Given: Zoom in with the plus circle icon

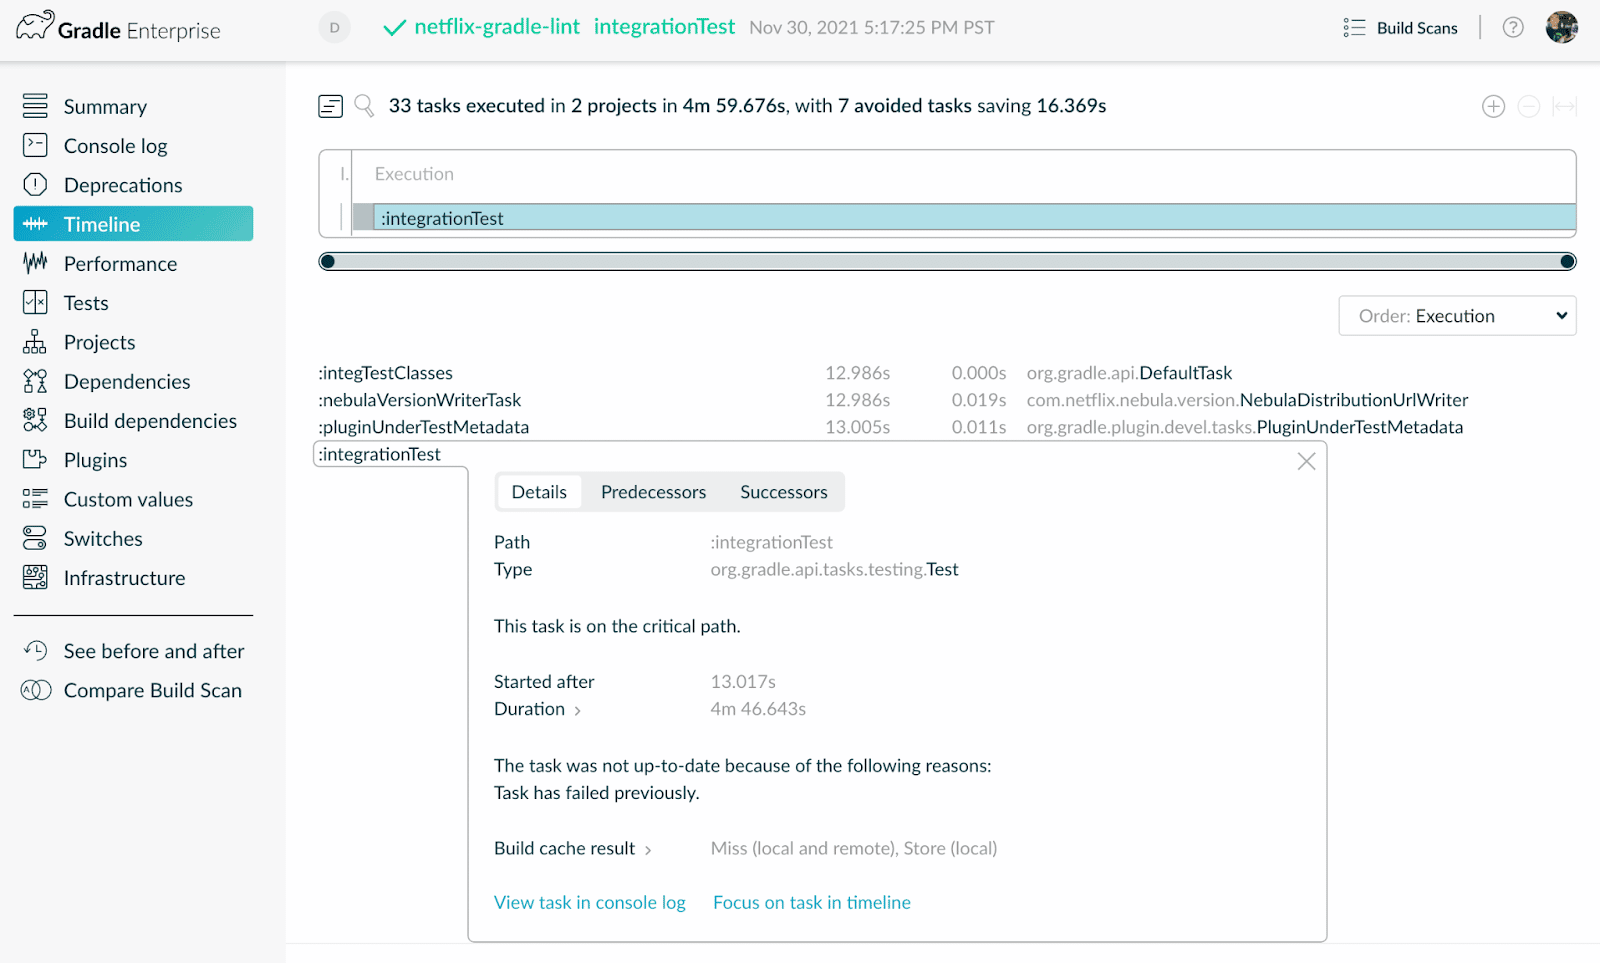Looking at the screenshot, I should (1493, 106).
